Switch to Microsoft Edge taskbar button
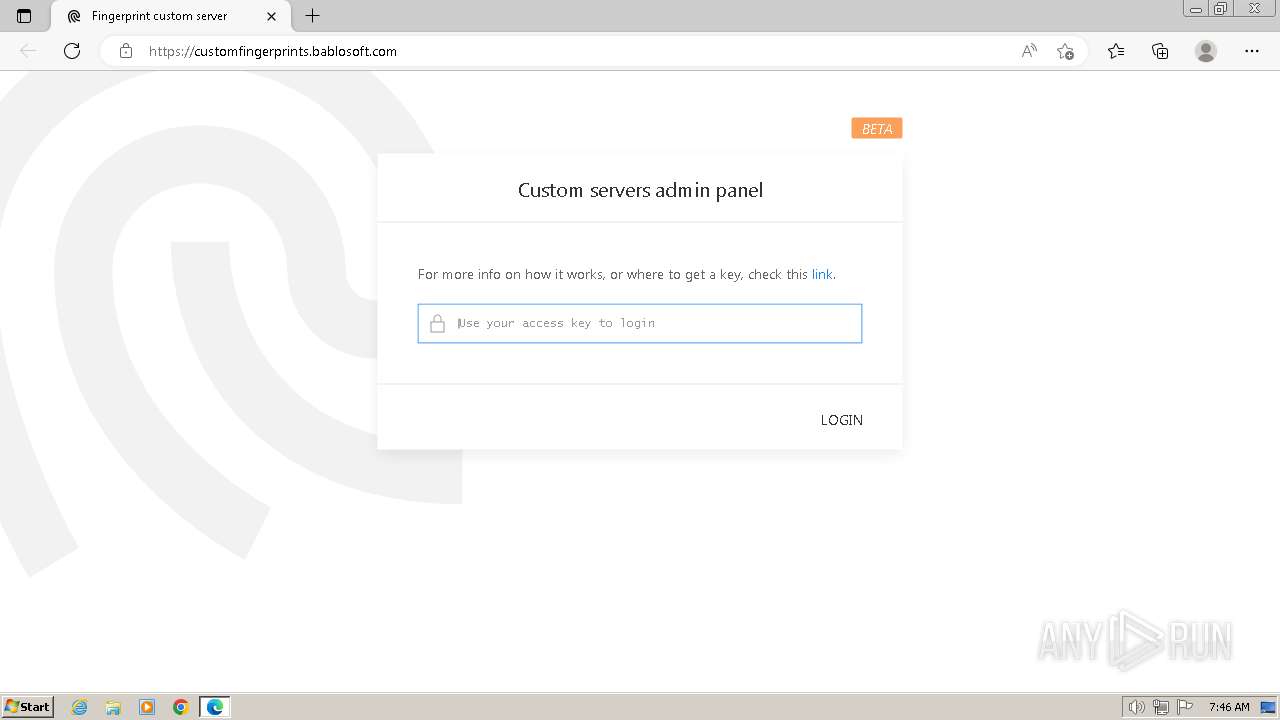 point(215,707)
